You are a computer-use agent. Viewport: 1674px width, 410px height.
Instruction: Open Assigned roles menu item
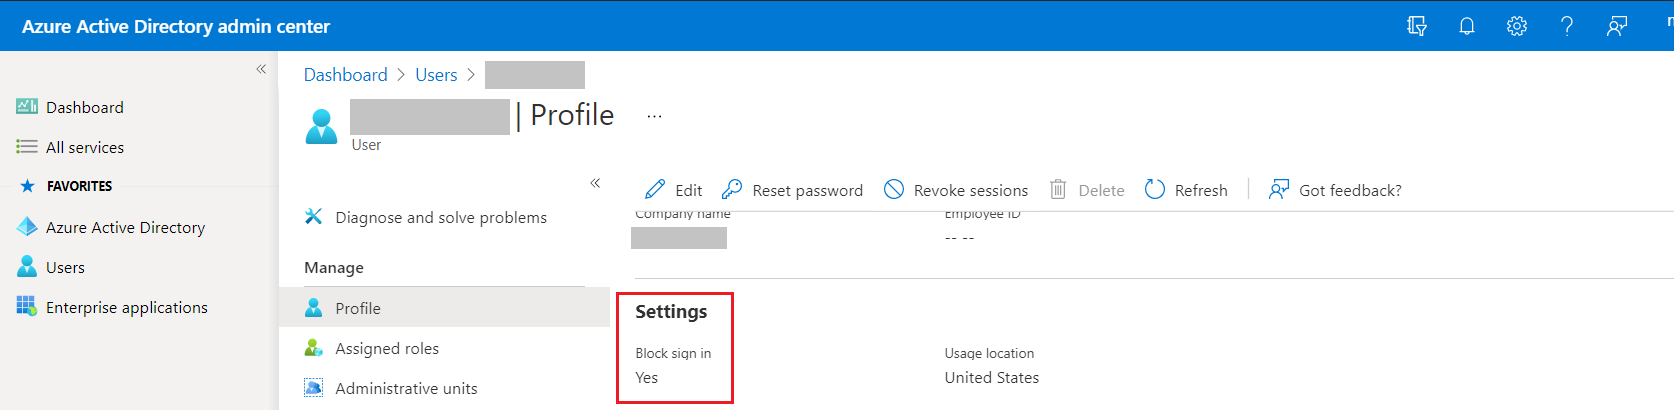387,348
